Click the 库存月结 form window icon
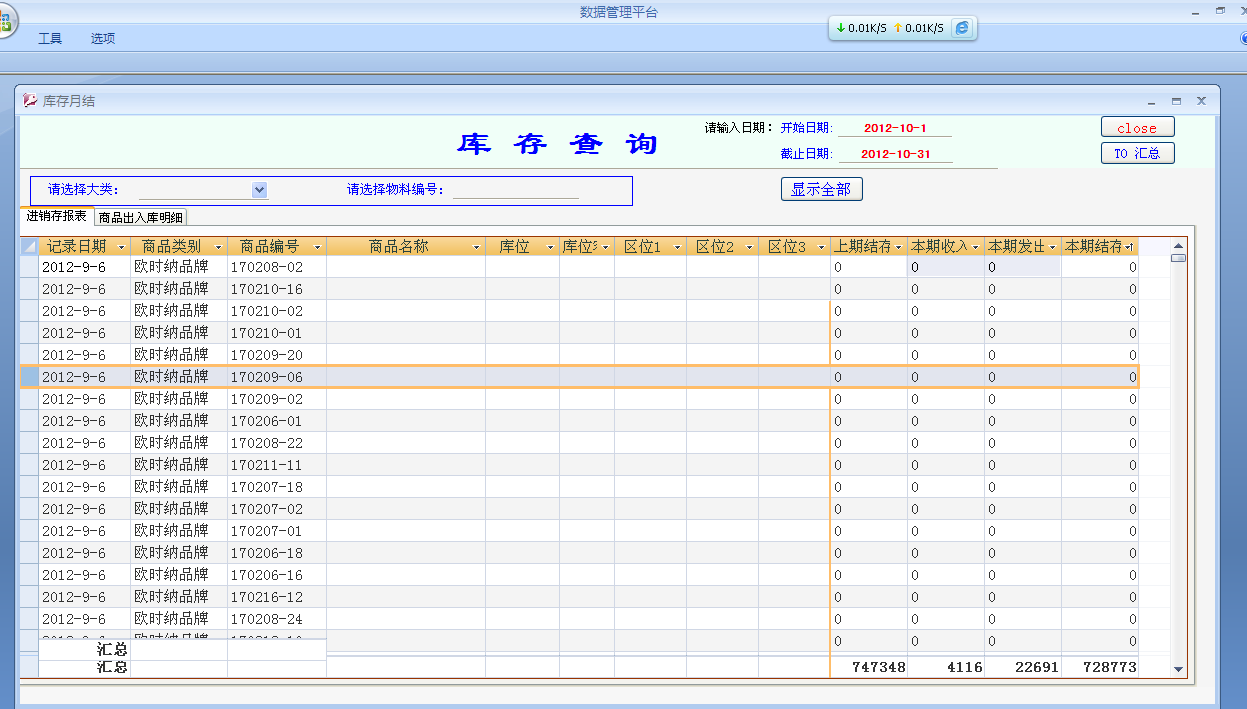Viewport: 1247px width, 709px height. tap(30, 100)
